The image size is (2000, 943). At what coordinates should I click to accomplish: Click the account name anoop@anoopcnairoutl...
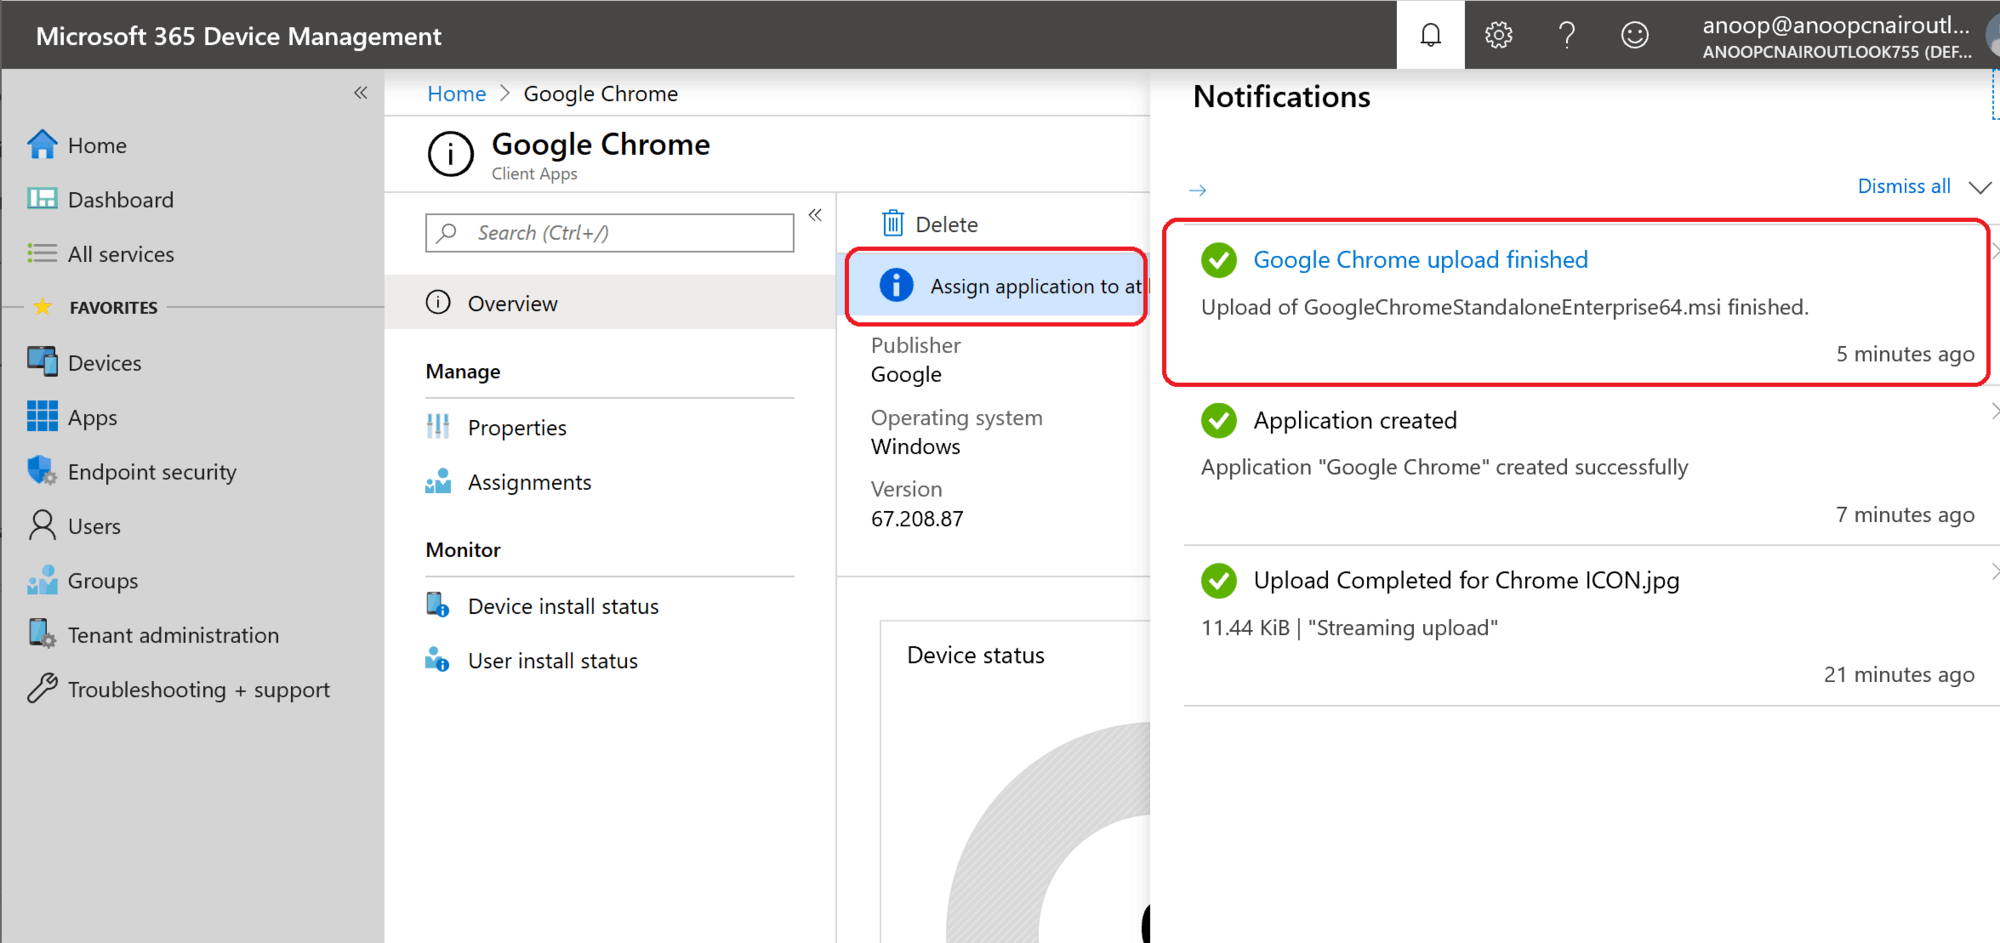click(x=1836, y=24)
